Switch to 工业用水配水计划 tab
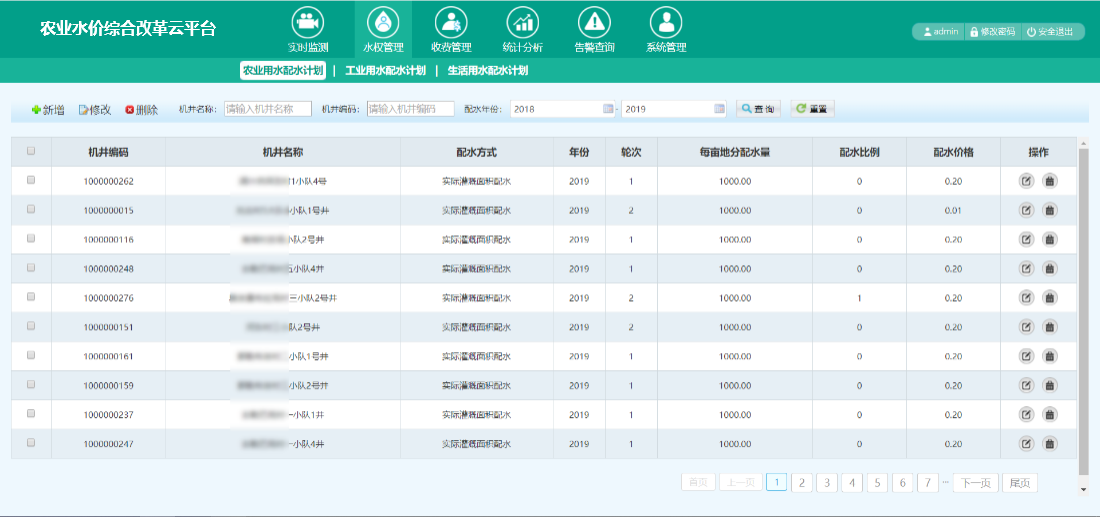Image resolution: width=1100 pixels, height=517 pixels. [x=386, y=71]
